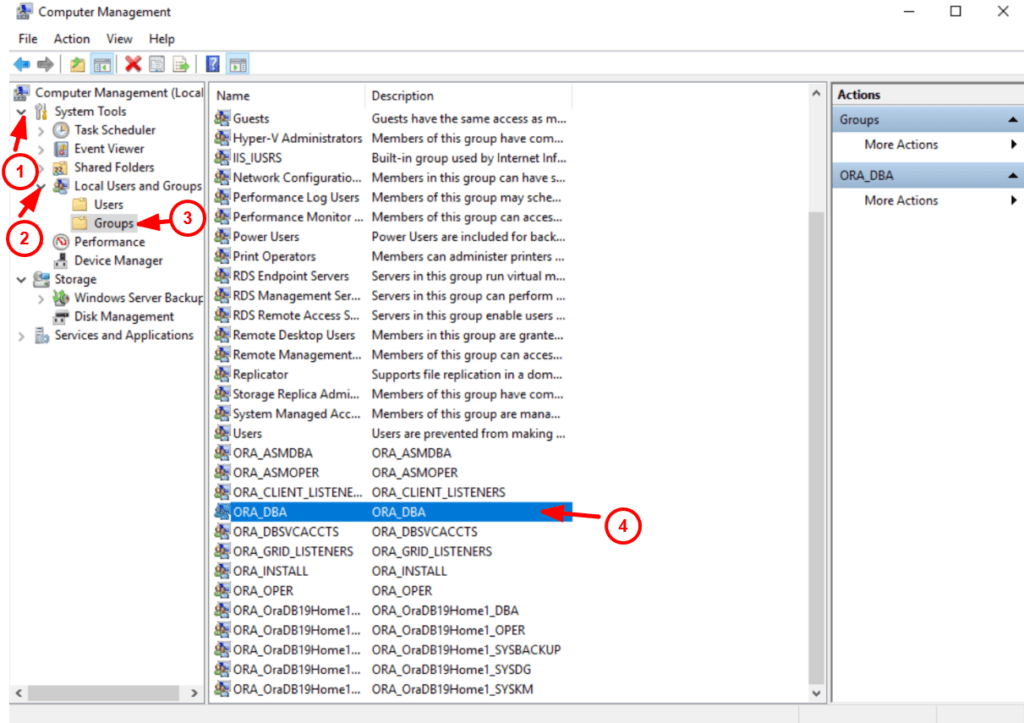Click the Back arrow toolbar icon
Viewport: 1024px width, 723px height.
pyautogui.click(x=22, y=64)
